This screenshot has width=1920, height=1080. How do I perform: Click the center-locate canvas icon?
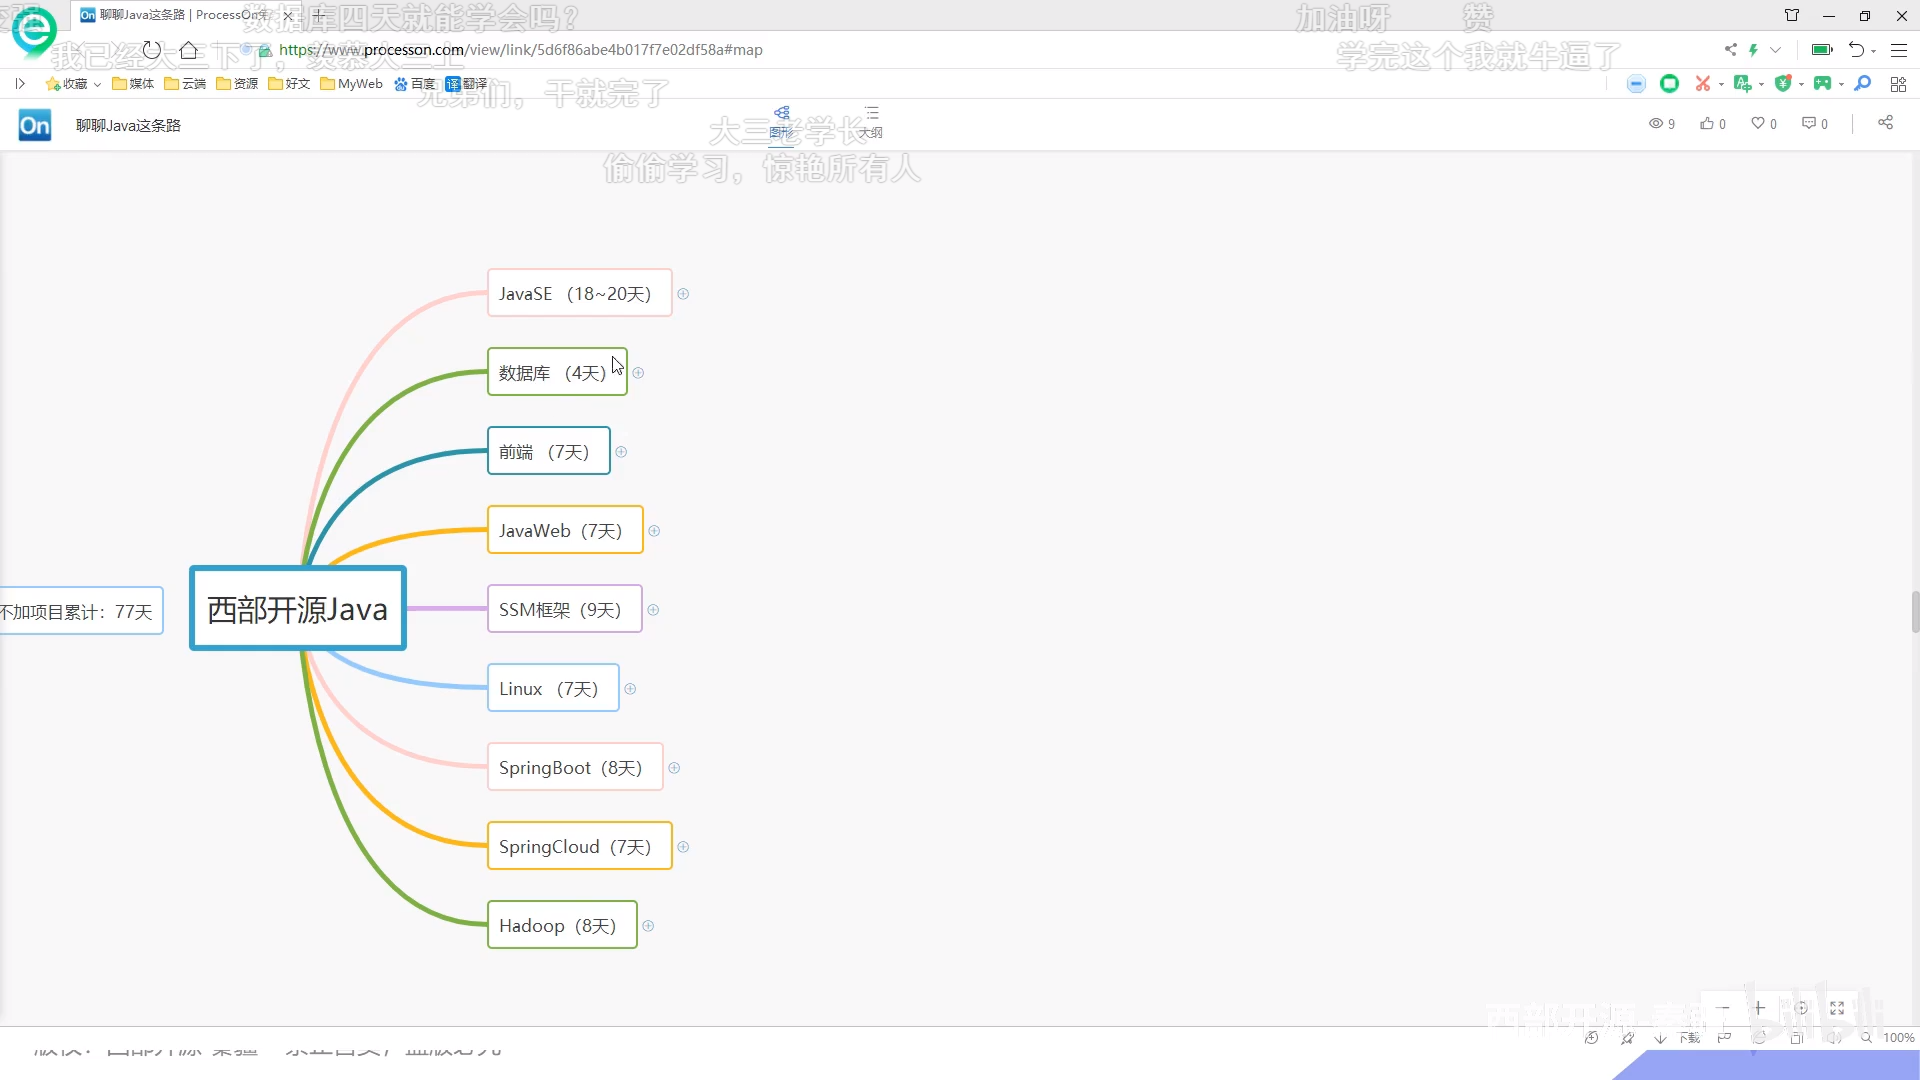coord(1801,1008)
